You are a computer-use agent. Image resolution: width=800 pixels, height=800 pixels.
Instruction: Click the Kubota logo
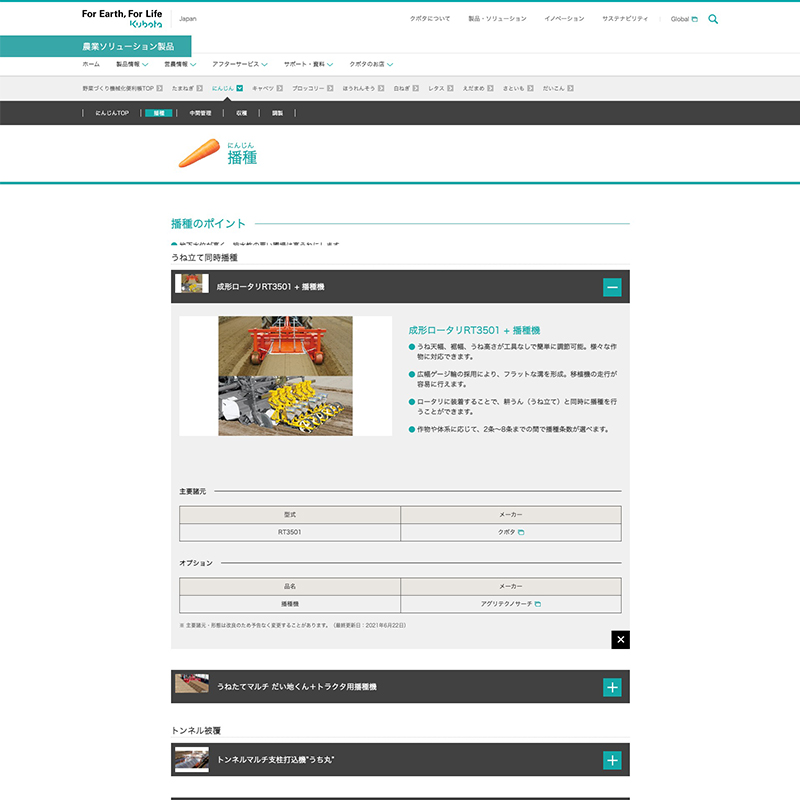[x=121, y=18]
